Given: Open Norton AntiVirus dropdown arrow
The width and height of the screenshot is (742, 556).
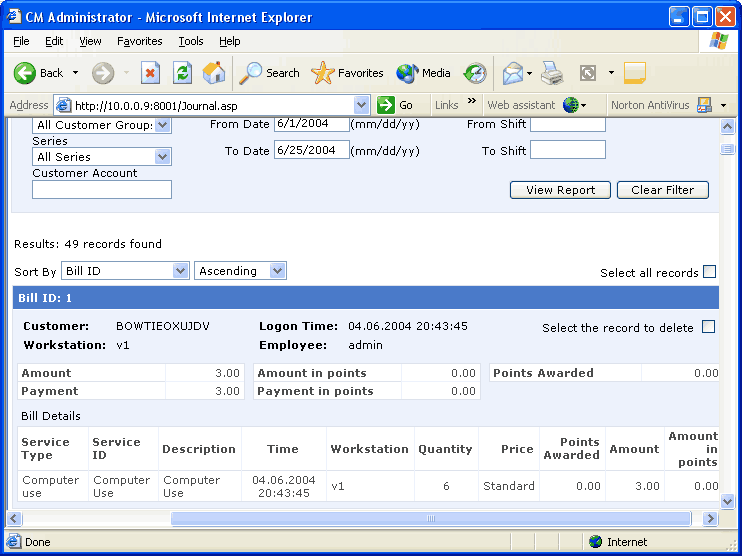Looking at the screenshot, I should (724, 105).
